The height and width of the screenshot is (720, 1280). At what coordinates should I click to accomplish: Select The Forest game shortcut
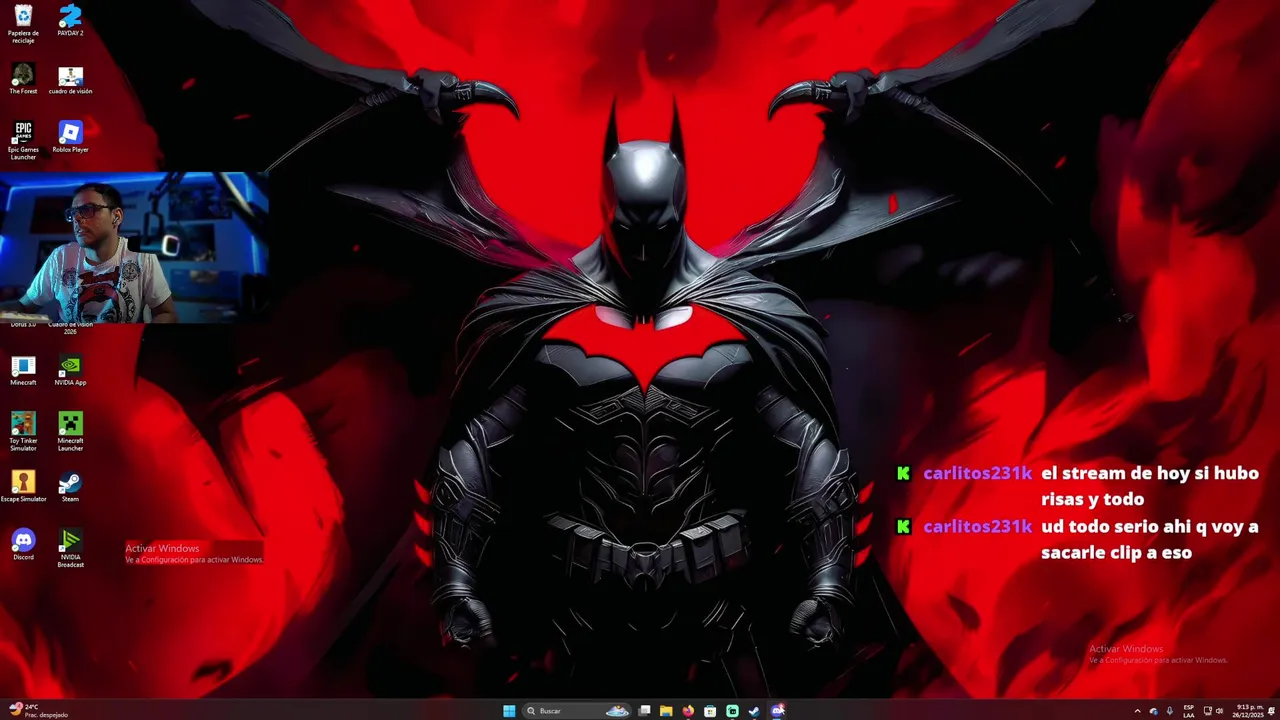(x=23, y=79)
